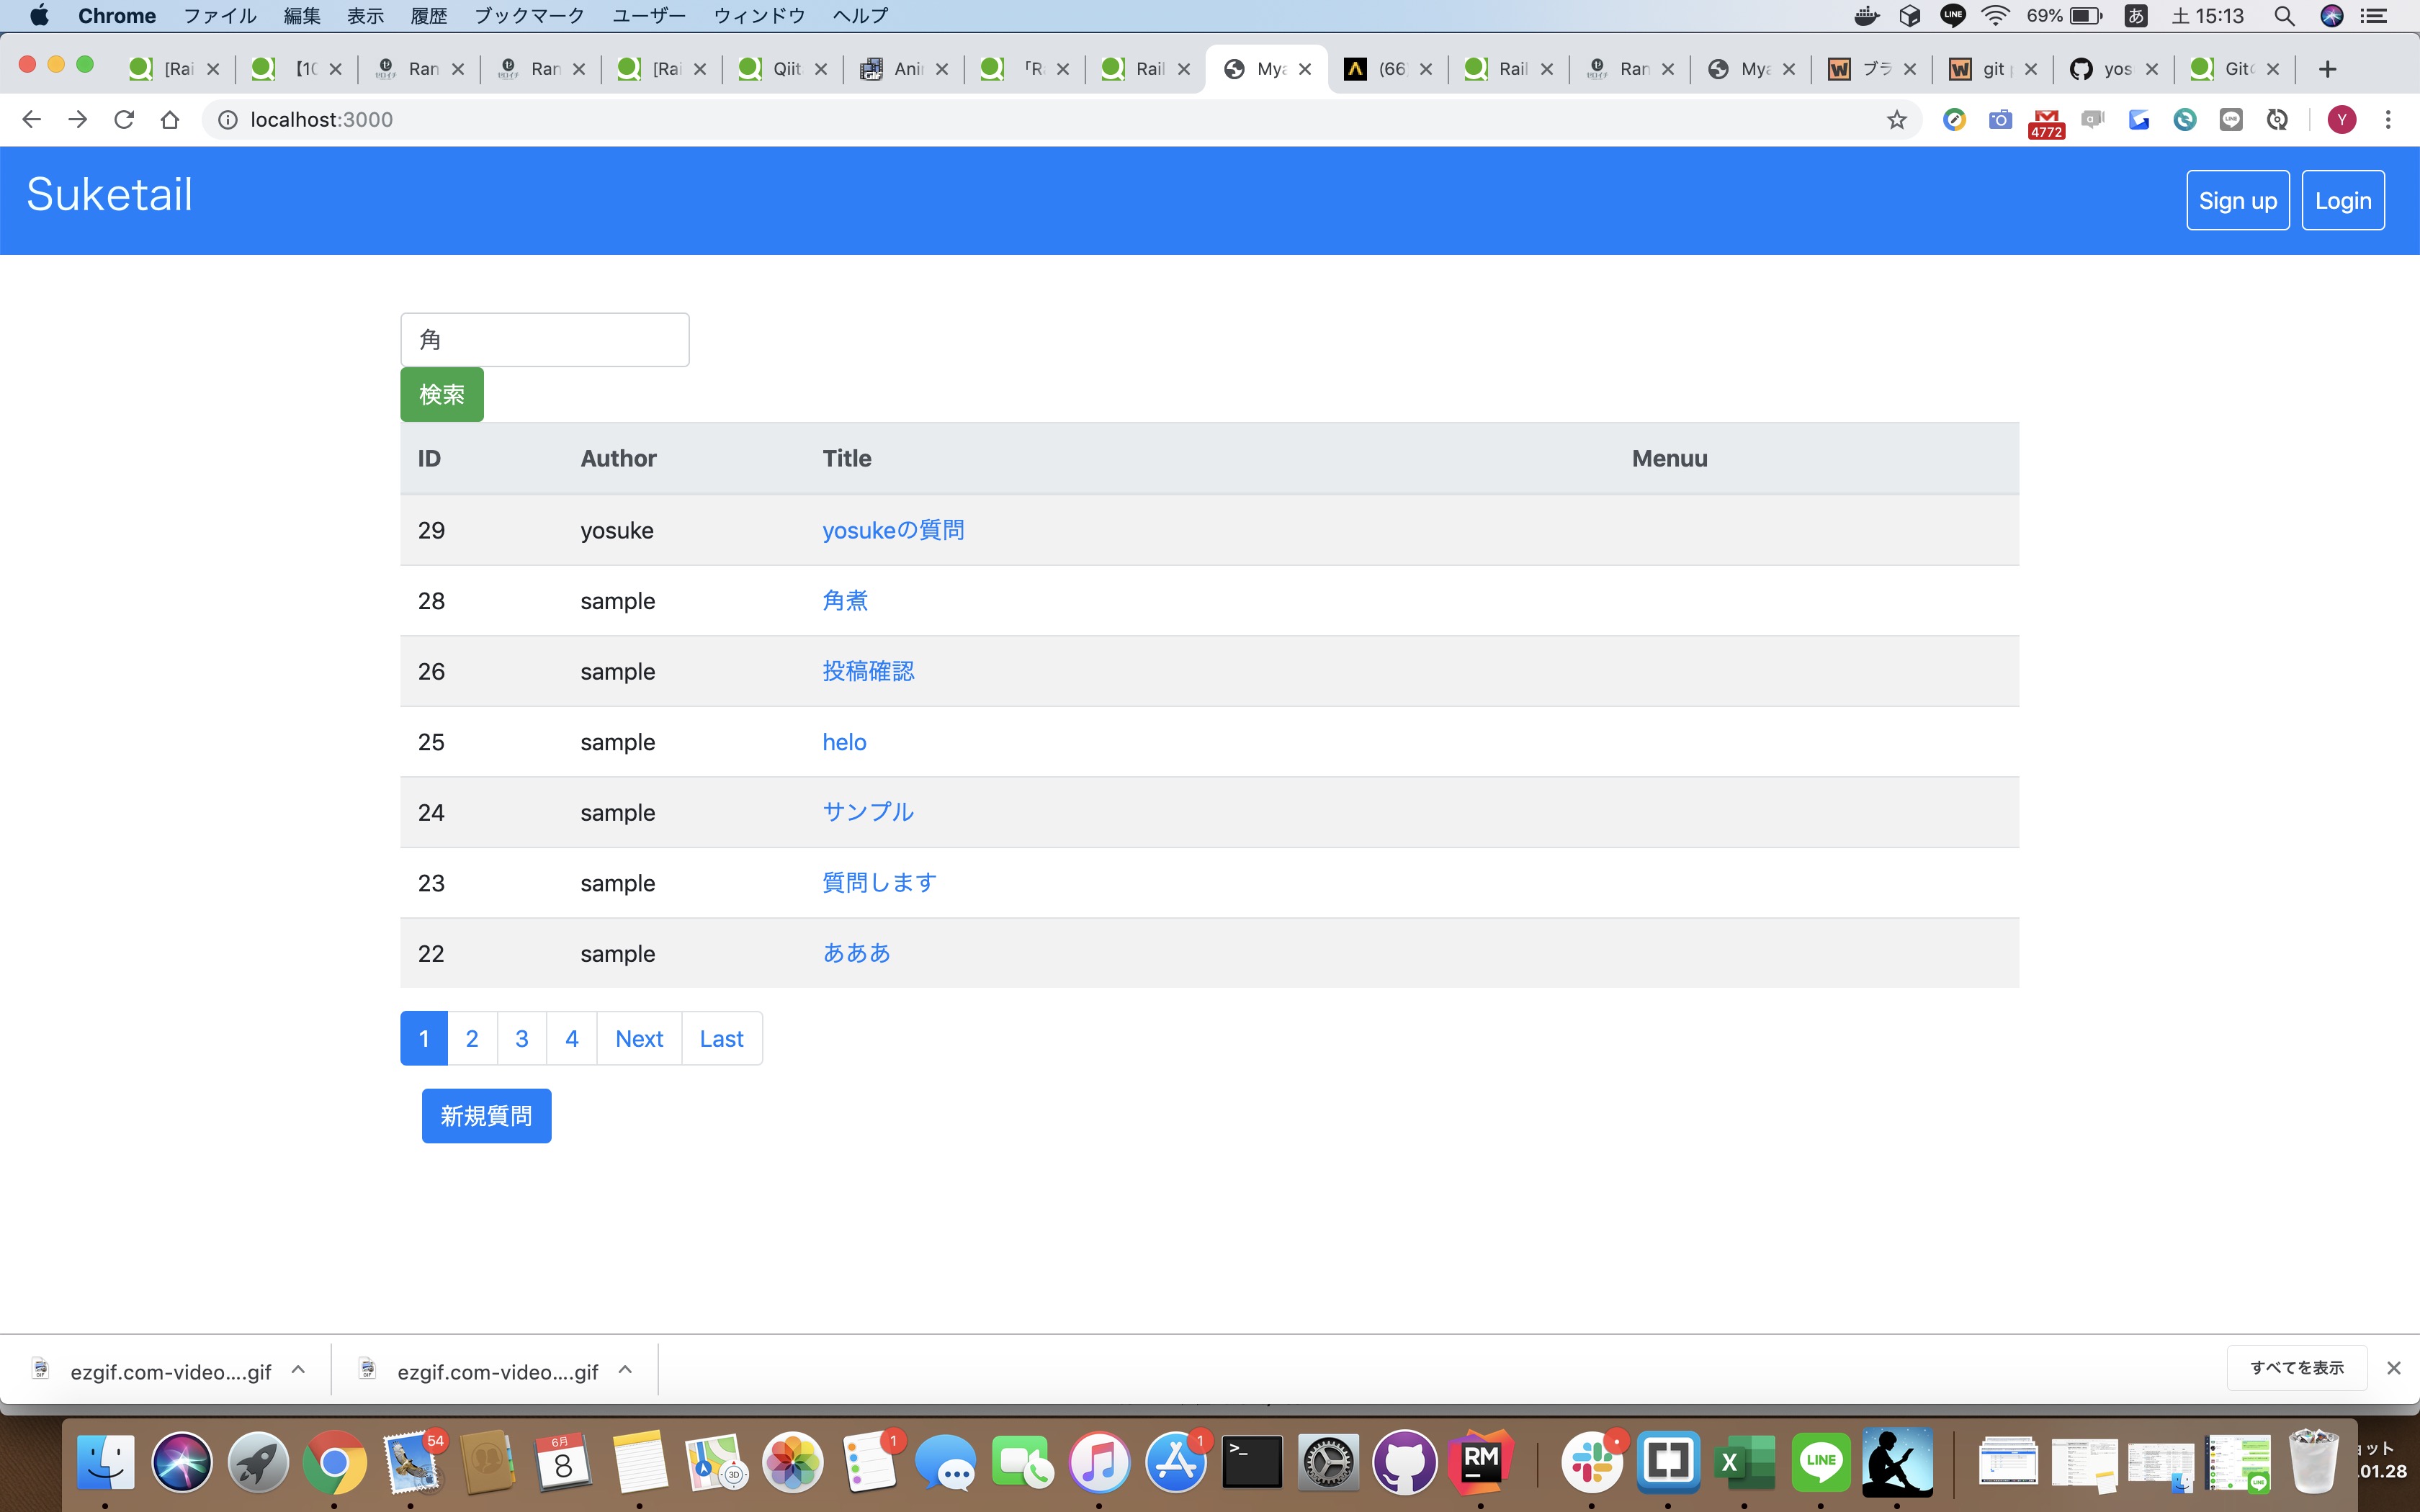Launch Siri from the Dock

coord(181,1462)
